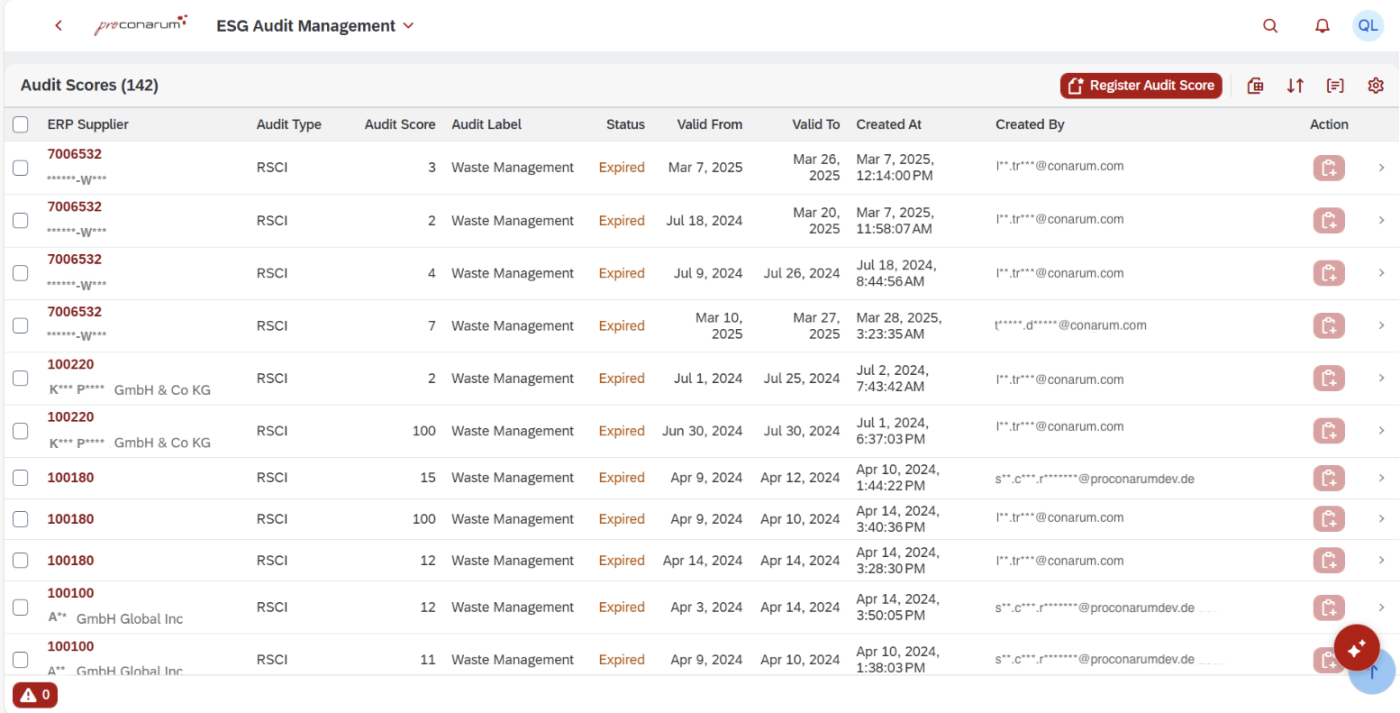Screen dimensions: 1400x713
Task: Click the search icon in header
Action: (1270, 26)
